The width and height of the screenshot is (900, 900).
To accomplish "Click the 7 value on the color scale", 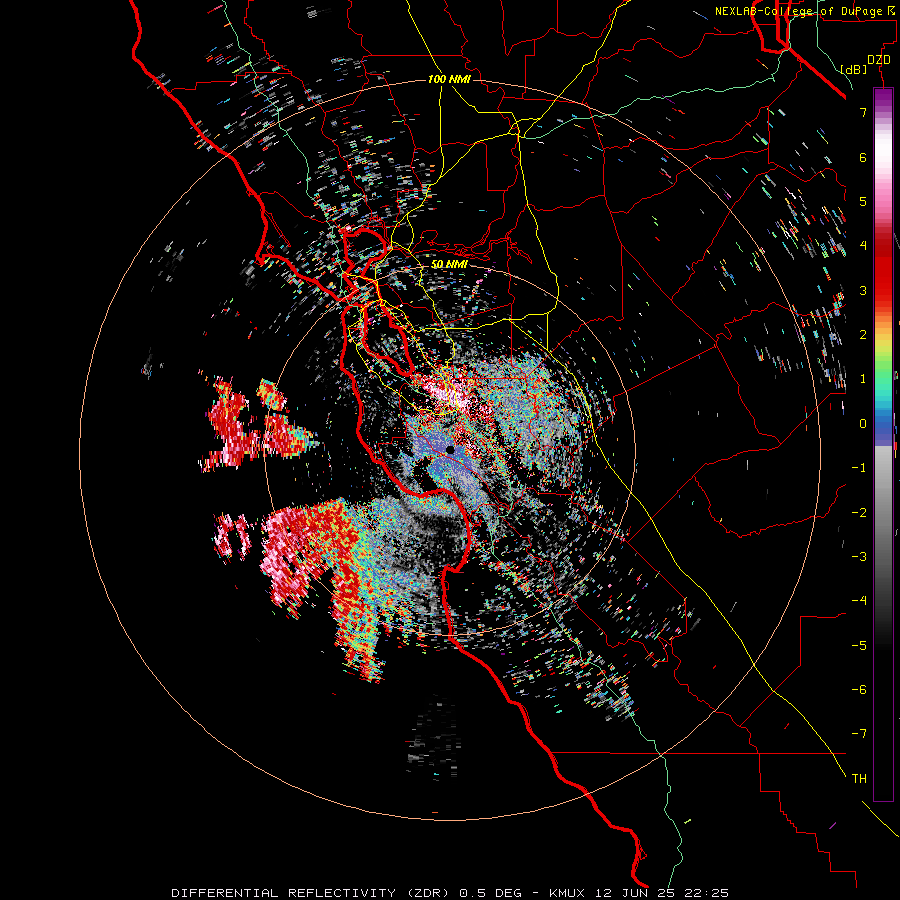I will (x=863, y=112).
